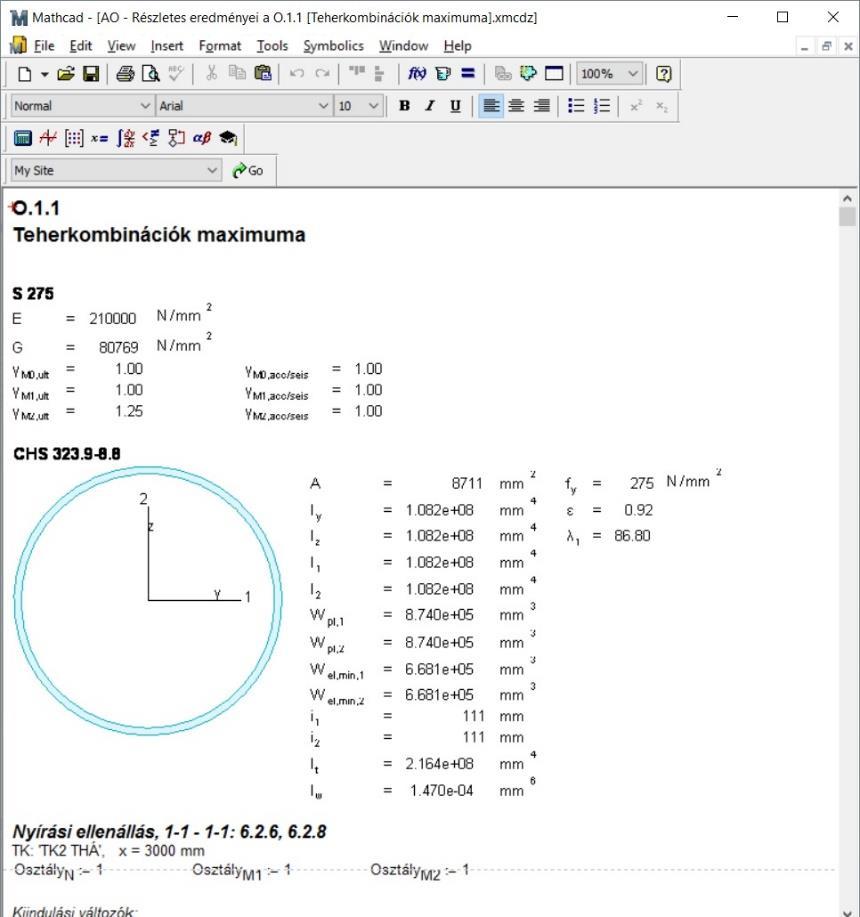860x917 pixels.
Task: Toggle bulleted list
Action: pyautogui.click(x=576, y=106)
